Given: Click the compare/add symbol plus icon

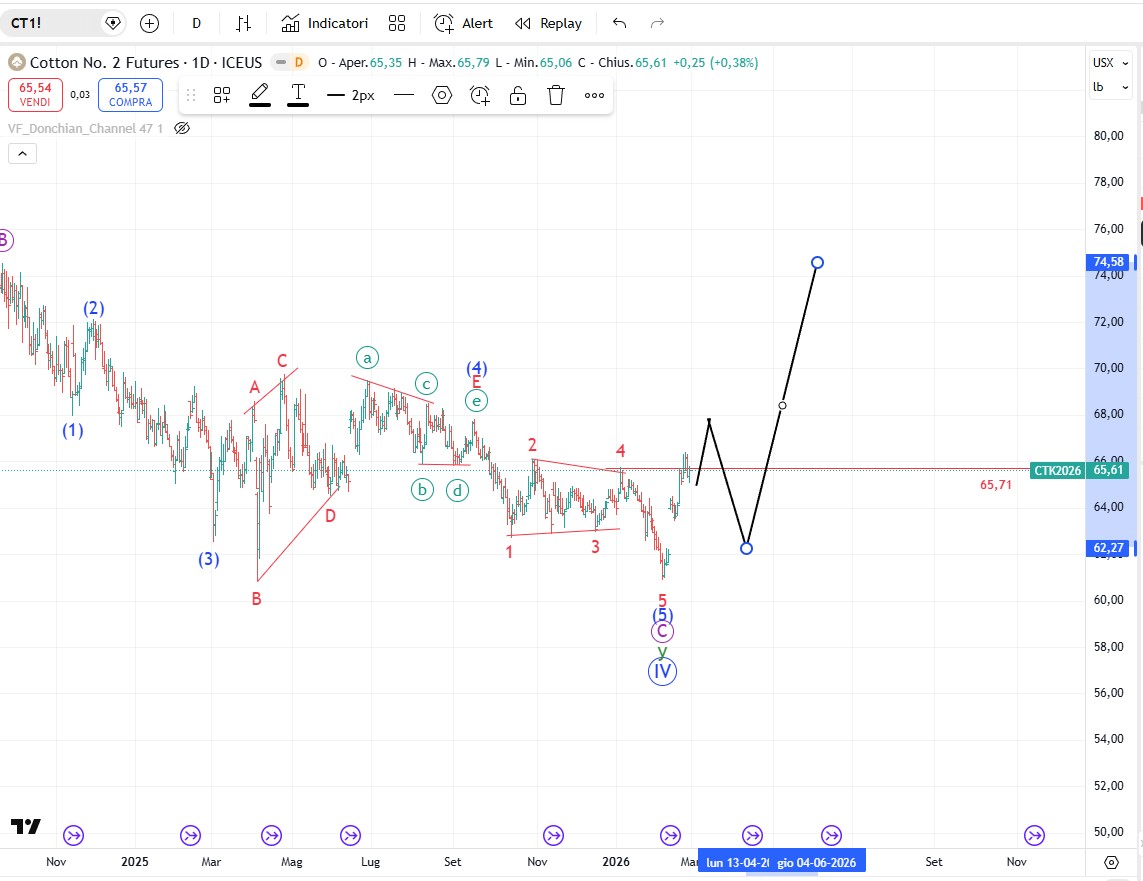Looking at the screenshot, I should coord(149,23).
